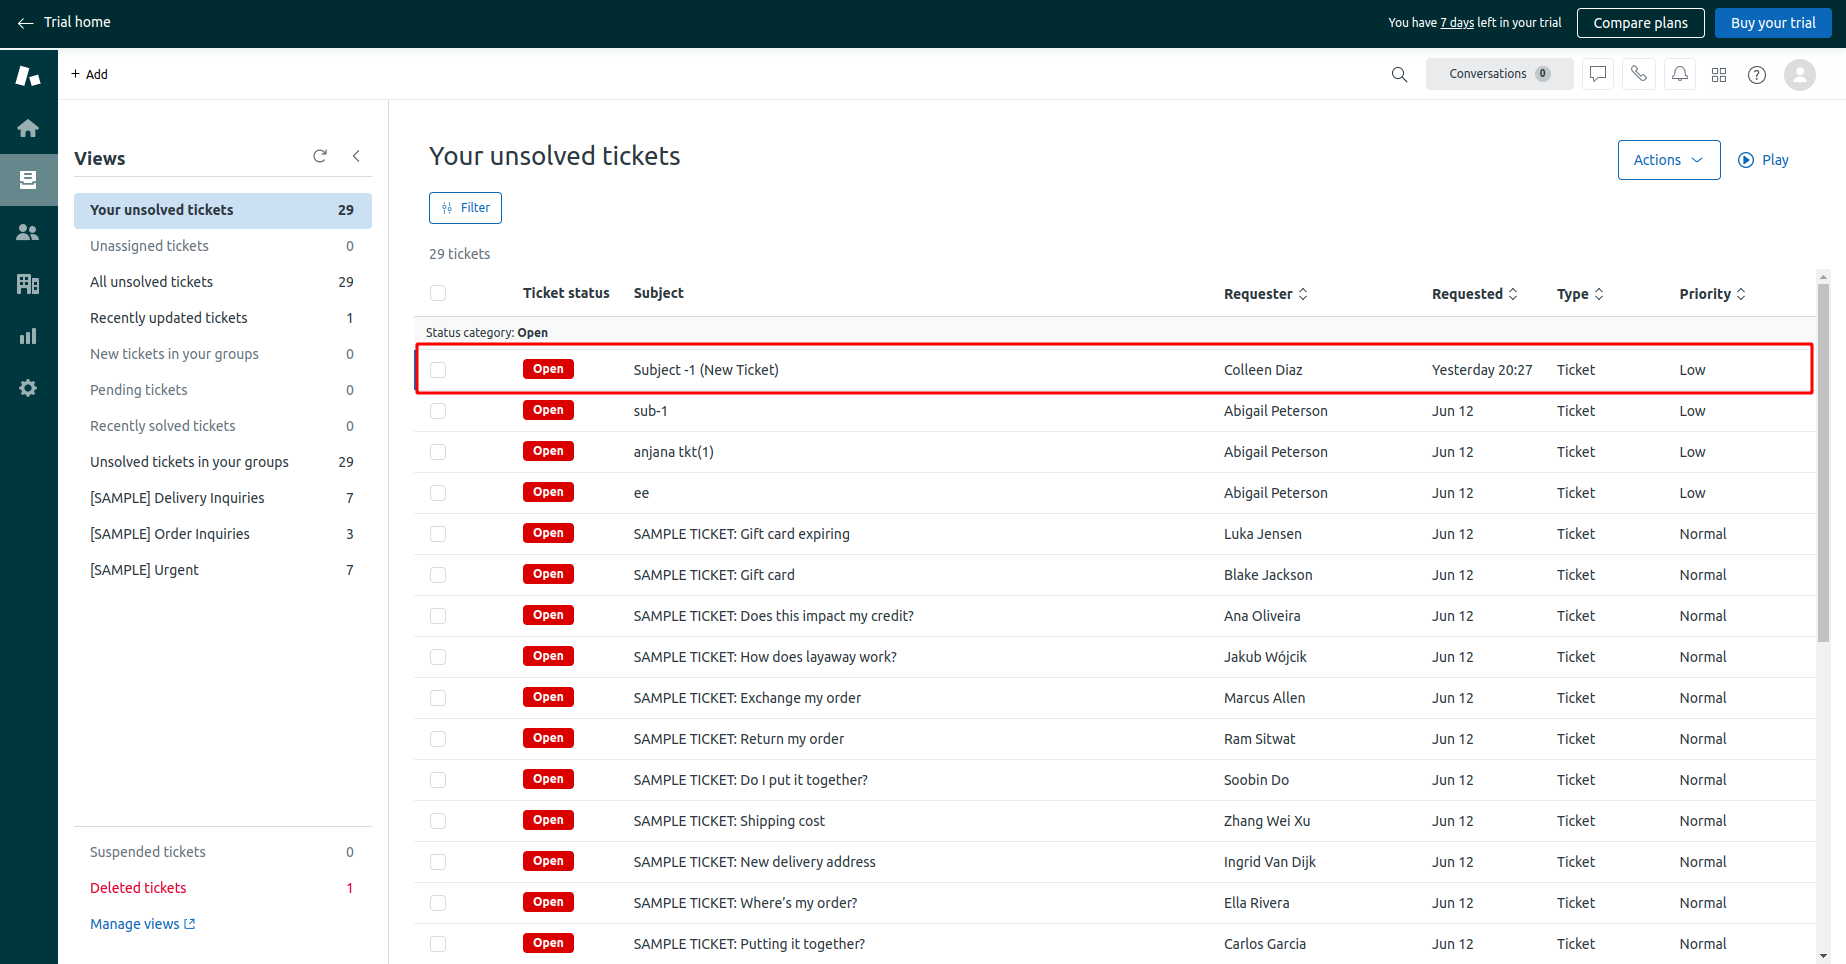Tick the select-all tickets checkbox
Viewport: 1846px width, 964px height.
[x=438, y=293]
